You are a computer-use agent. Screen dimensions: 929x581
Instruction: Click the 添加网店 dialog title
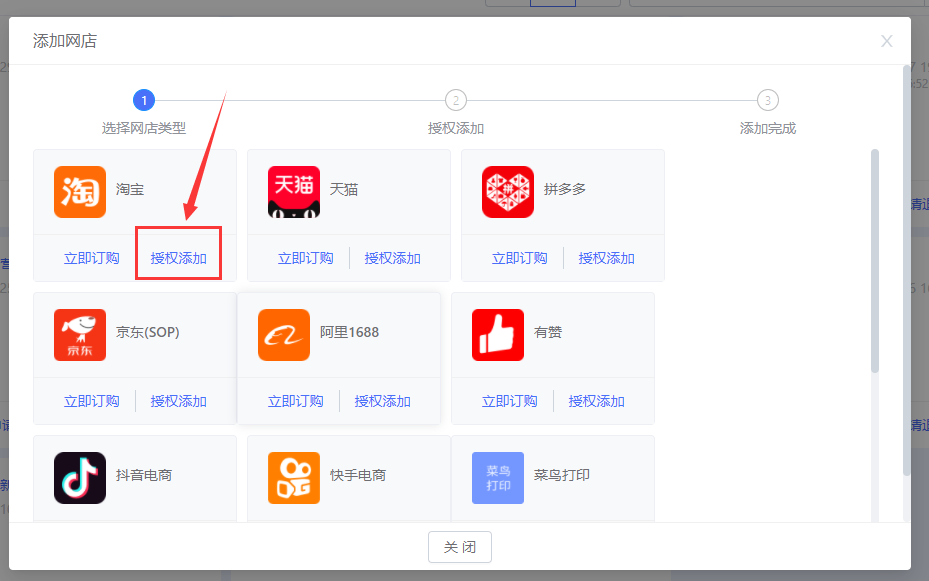tap(65, 41)
